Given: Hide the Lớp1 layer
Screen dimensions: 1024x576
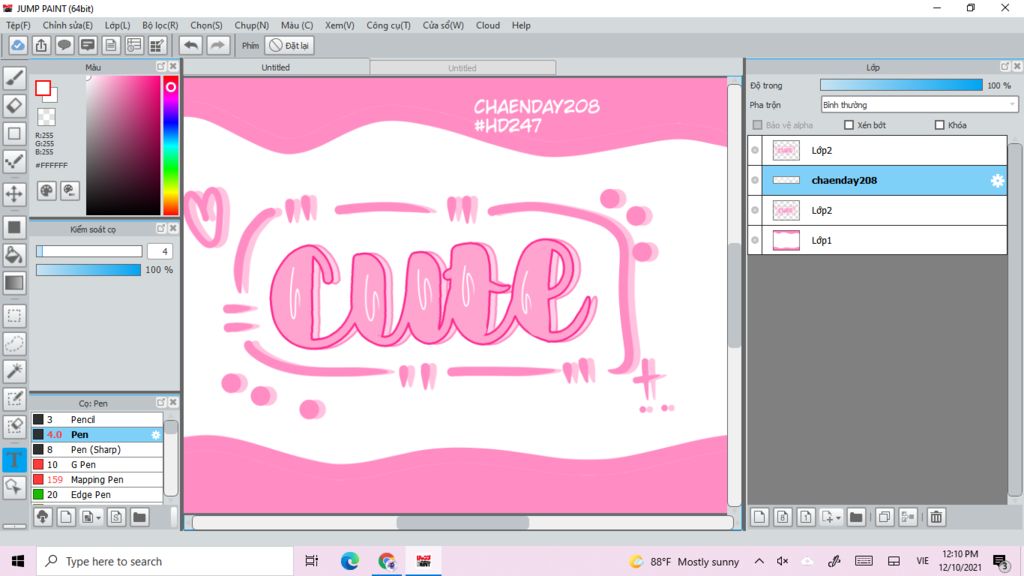Looking at the screenshot, I should (x=755, y=240).
